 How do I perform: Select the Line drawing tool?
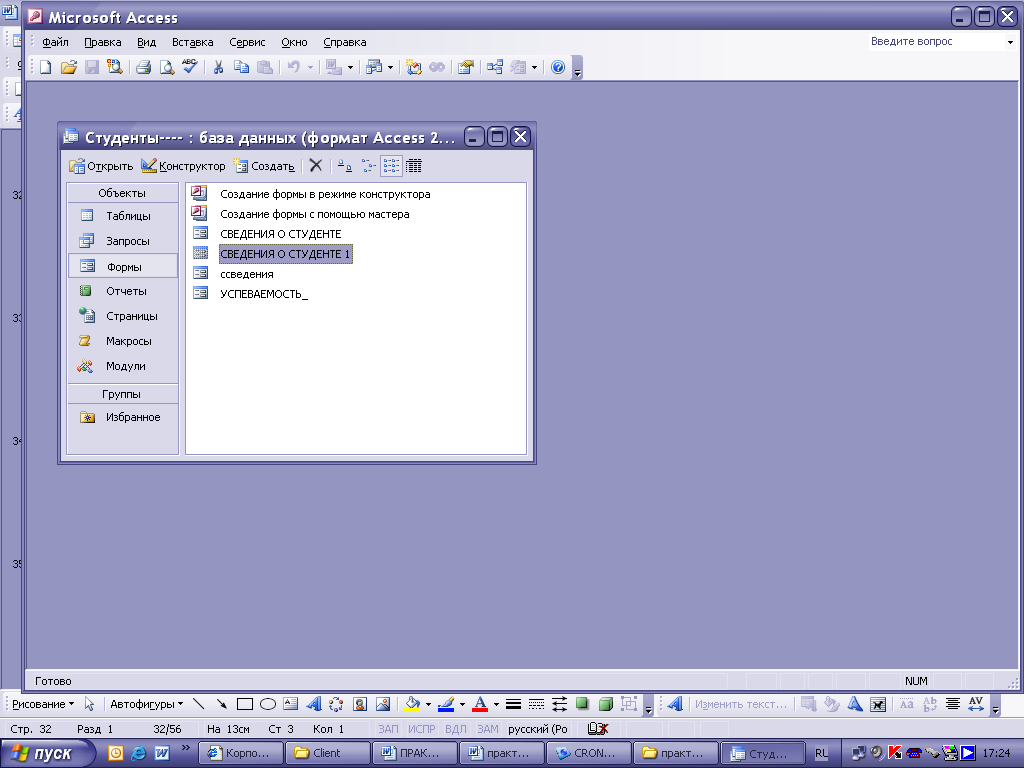click(199, 704)
